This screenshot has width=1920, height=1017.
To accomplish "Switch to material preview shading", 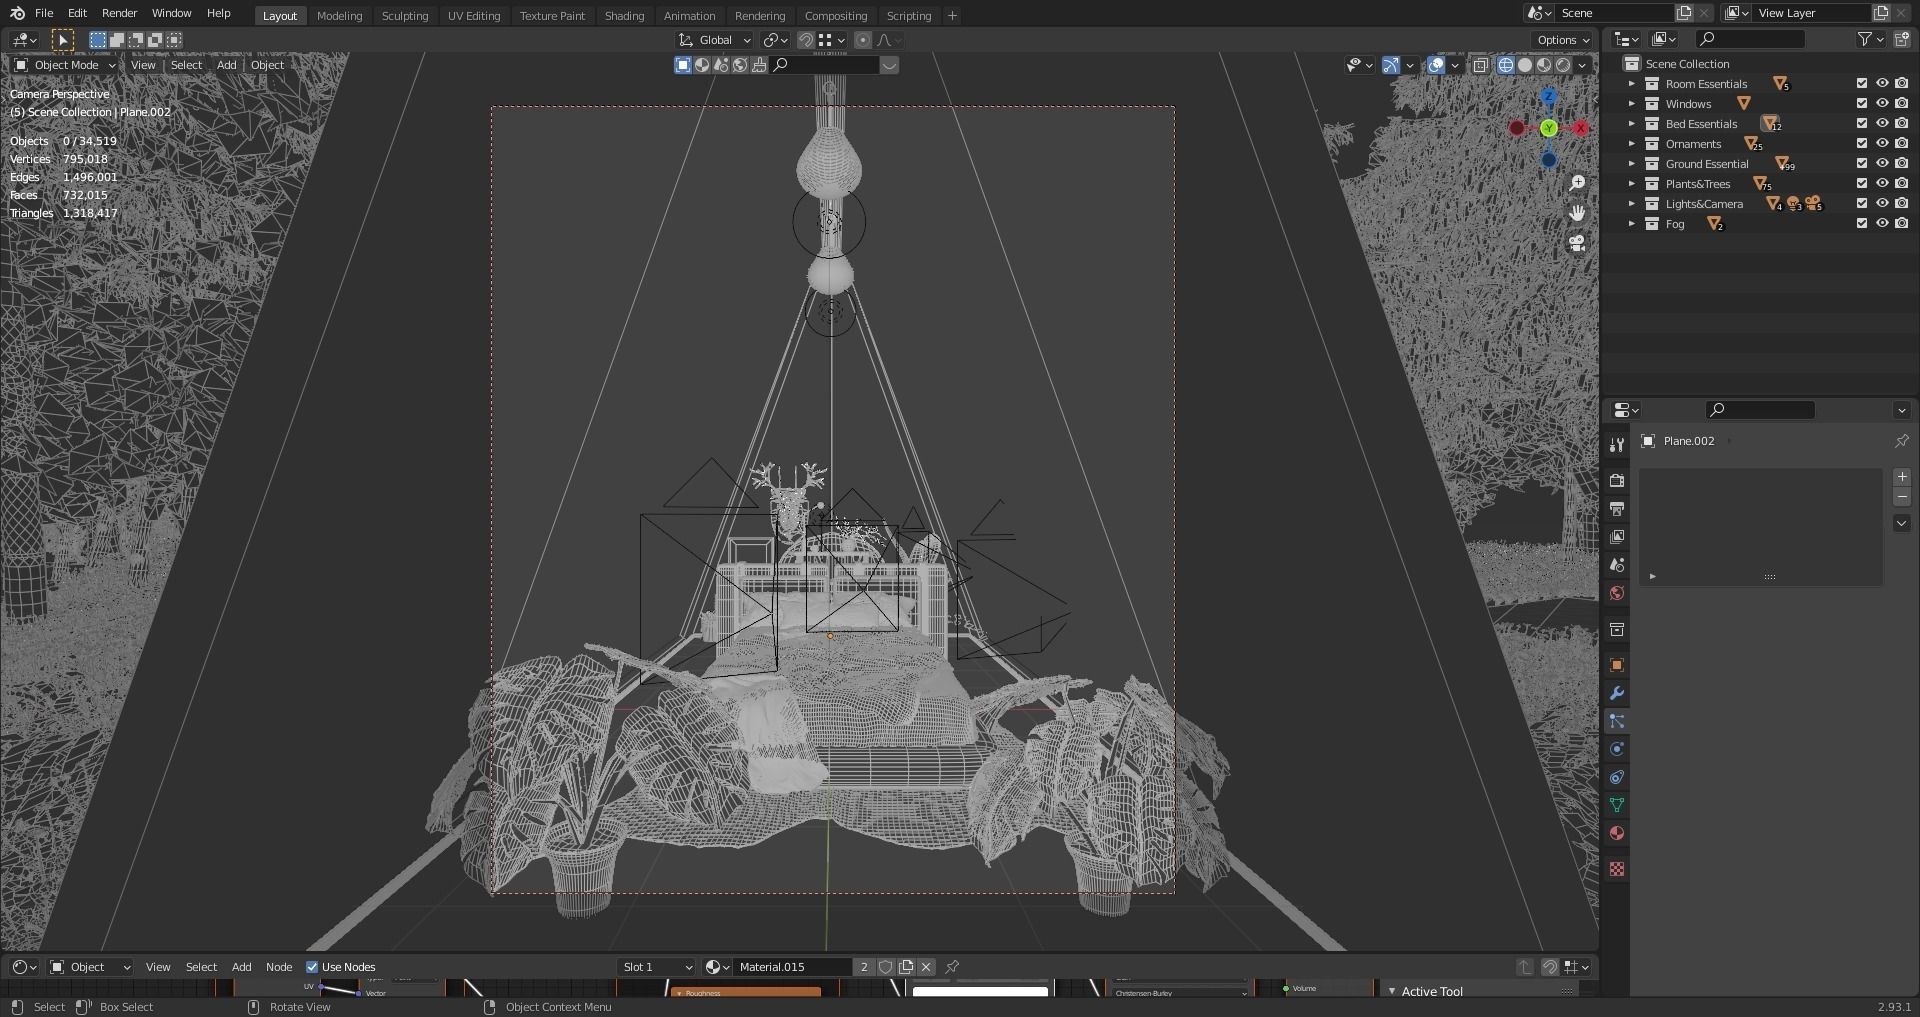I will pos(1544,65).
